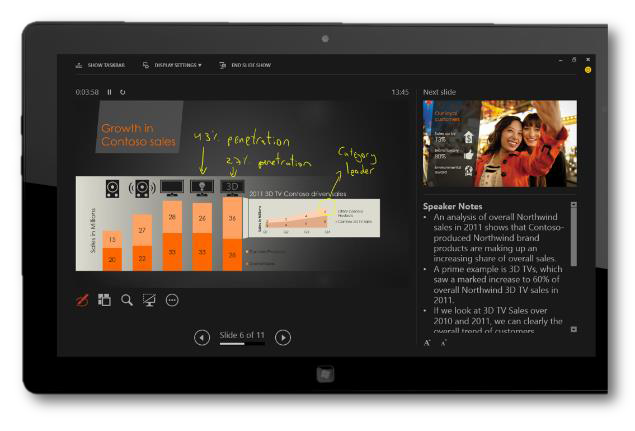Open more slide show options

(x=172, y=300)
